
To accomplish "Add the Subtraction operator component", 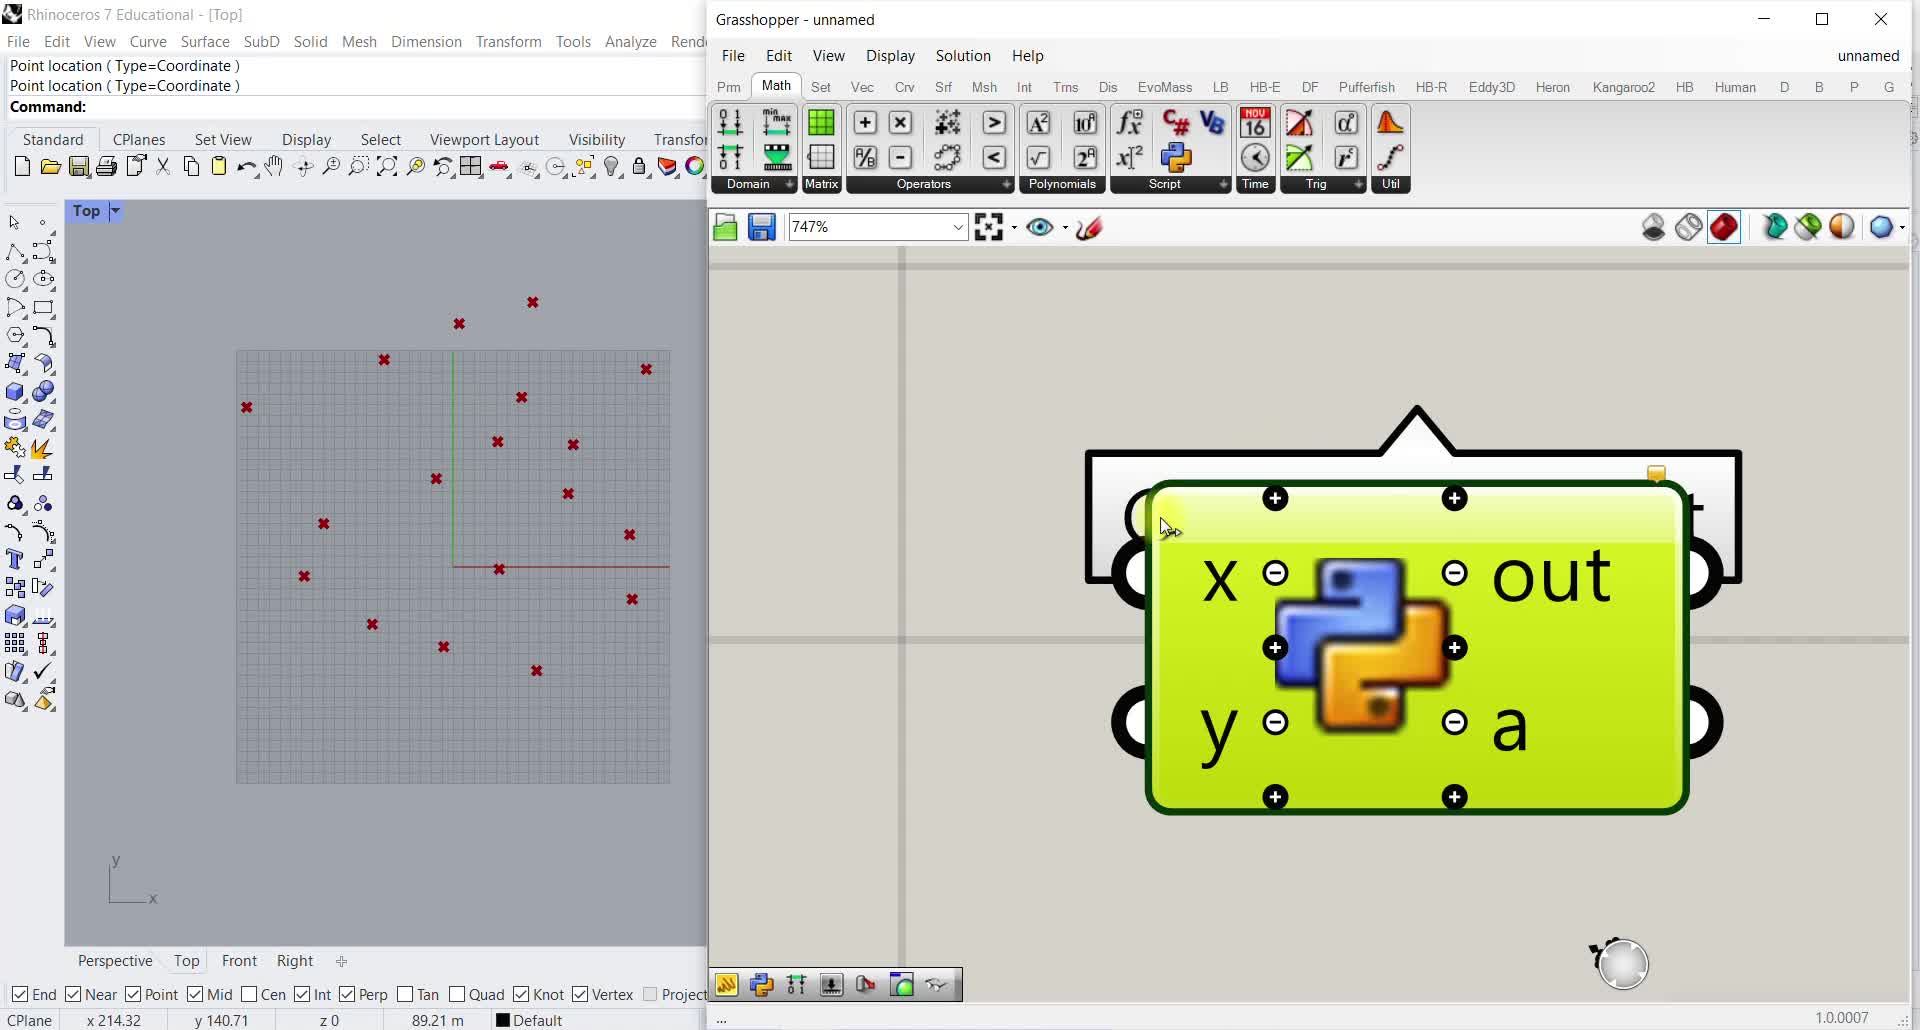I will 901,158.
